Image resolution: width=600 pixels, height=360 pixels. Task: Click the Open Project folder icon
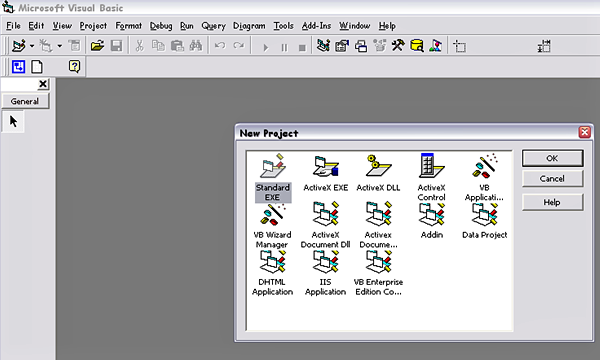tap(97, 46)
